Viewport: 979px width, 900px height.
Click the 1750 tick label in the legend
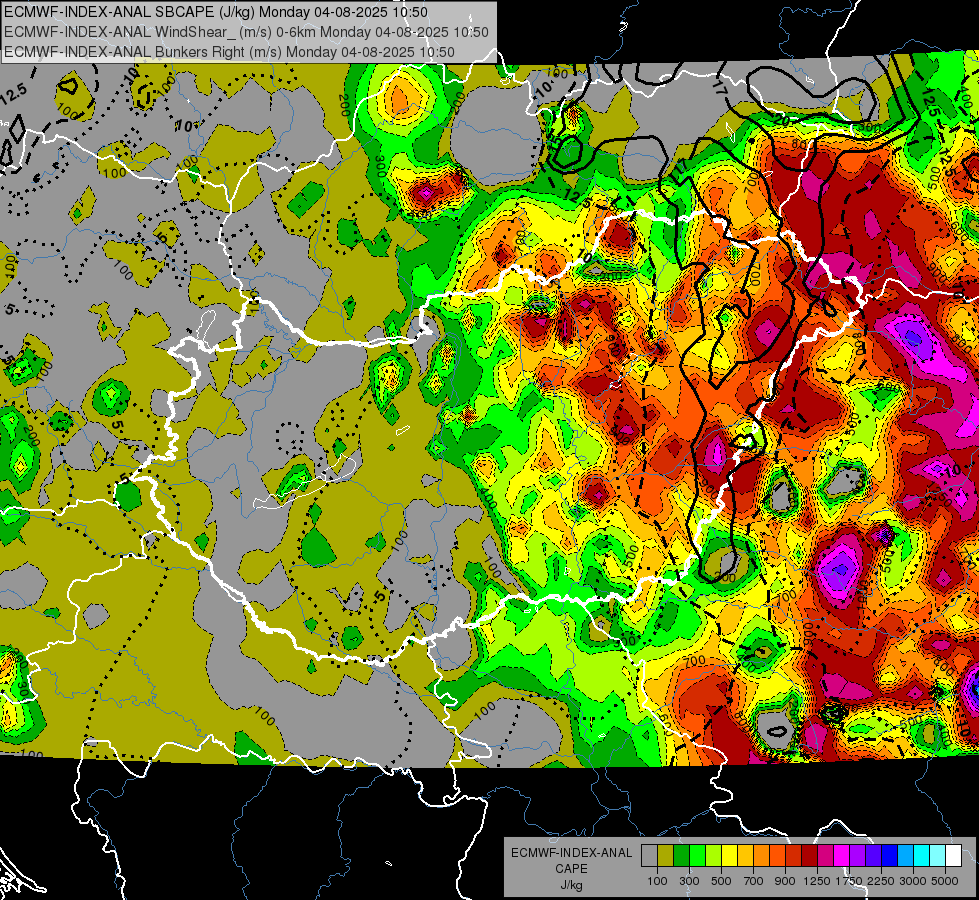[x=850, y=881]
